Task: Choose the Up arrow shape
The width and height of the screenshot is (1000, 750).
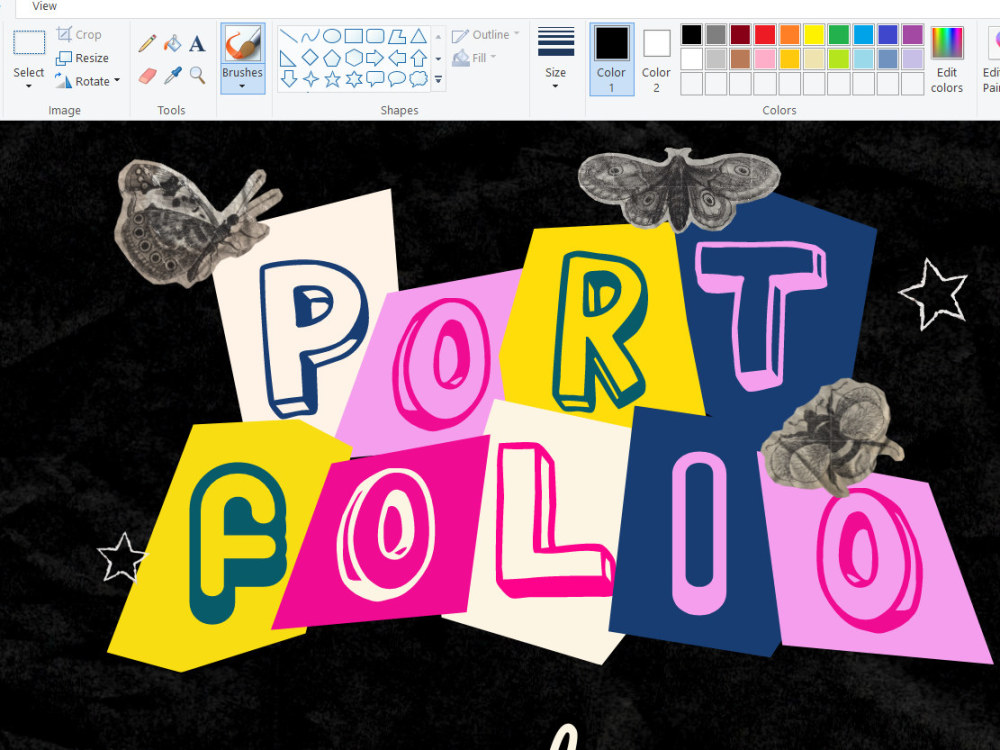Action: [418, 58]
